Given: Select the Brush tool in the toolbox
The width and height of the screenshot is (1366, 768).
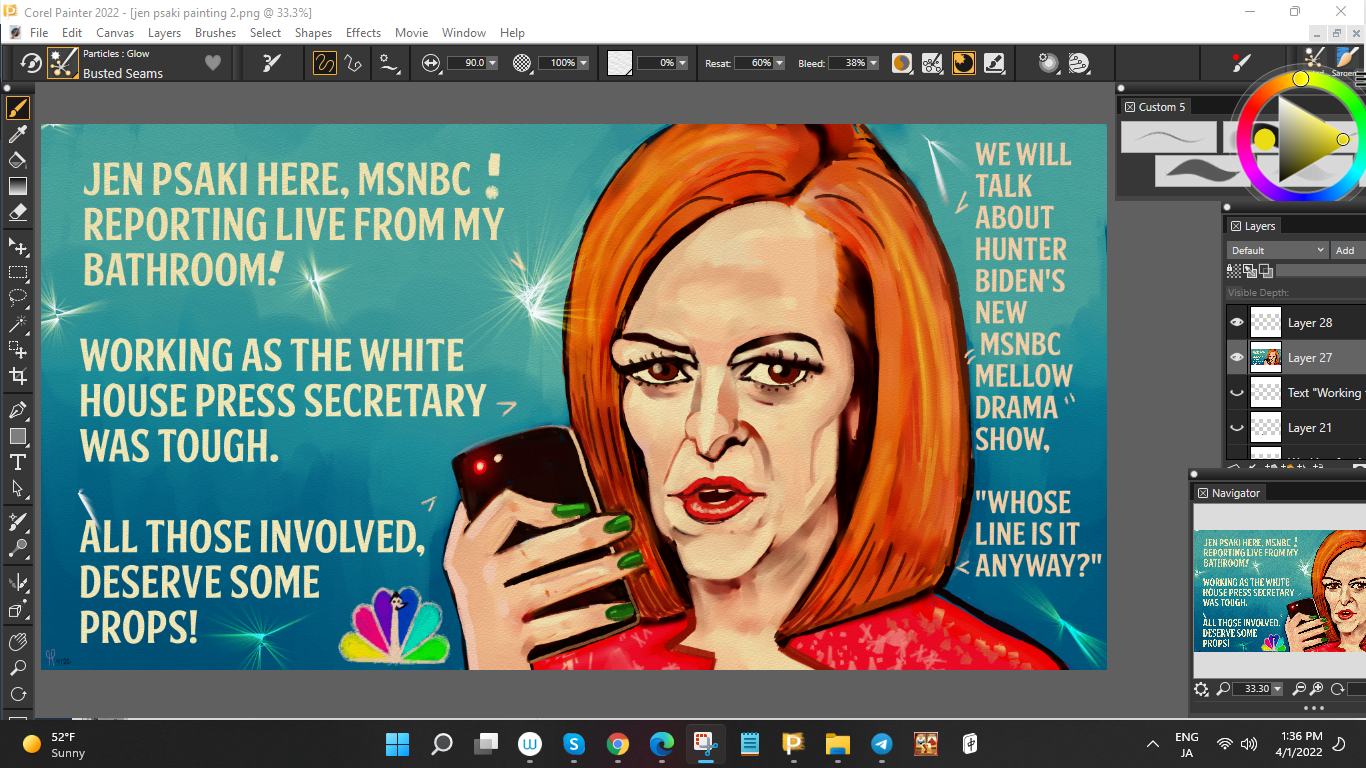Looking at the screenshot, I should (18, 108).
